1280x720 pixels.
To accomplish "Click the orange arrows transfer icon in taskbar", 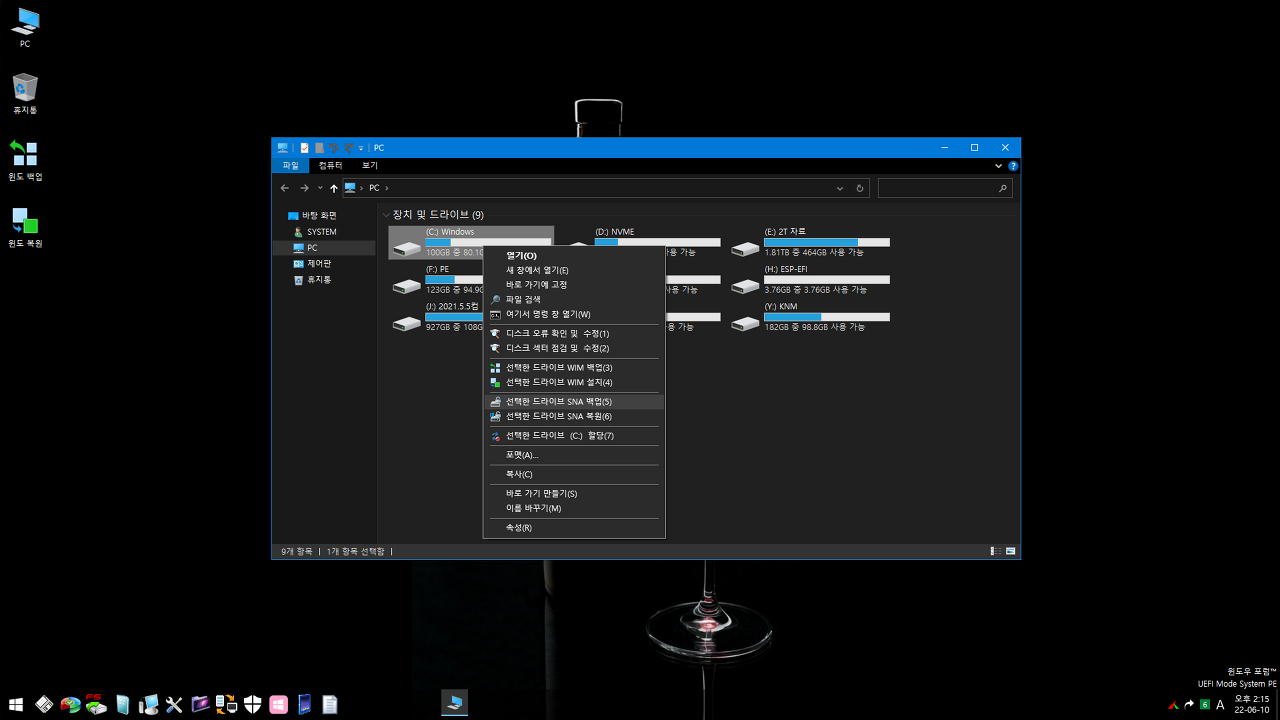I will click(226, 704).
